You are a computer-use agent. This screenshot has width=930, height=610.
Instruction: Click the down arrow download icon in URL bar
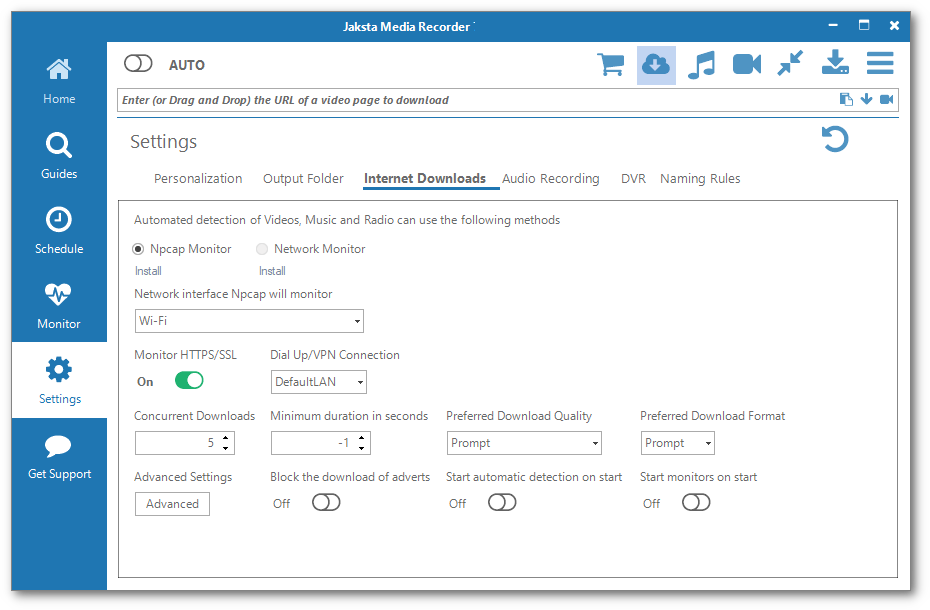867,99
